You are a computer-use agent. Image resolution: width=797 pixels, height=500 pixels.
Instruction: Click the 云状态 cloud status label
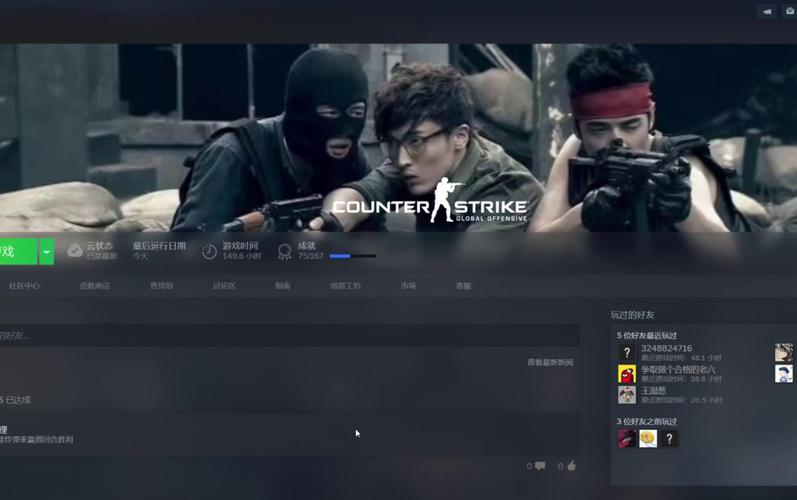(100, 246)
